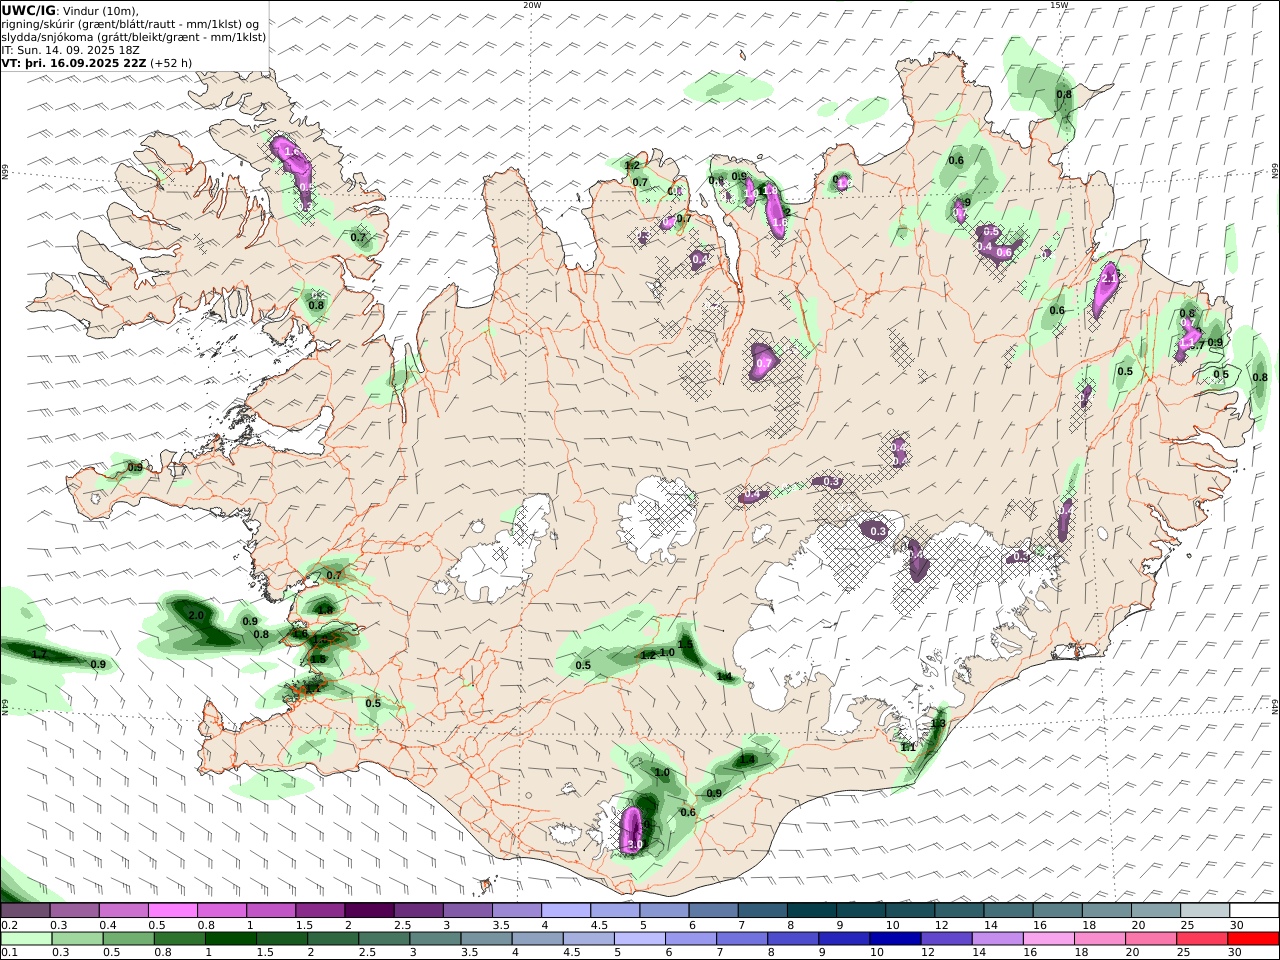Select the 0.8–1 swatch in the rain legend
The height and width of the screenshot is (960, 1280).
pyautogui.click(x=179, y=939)
